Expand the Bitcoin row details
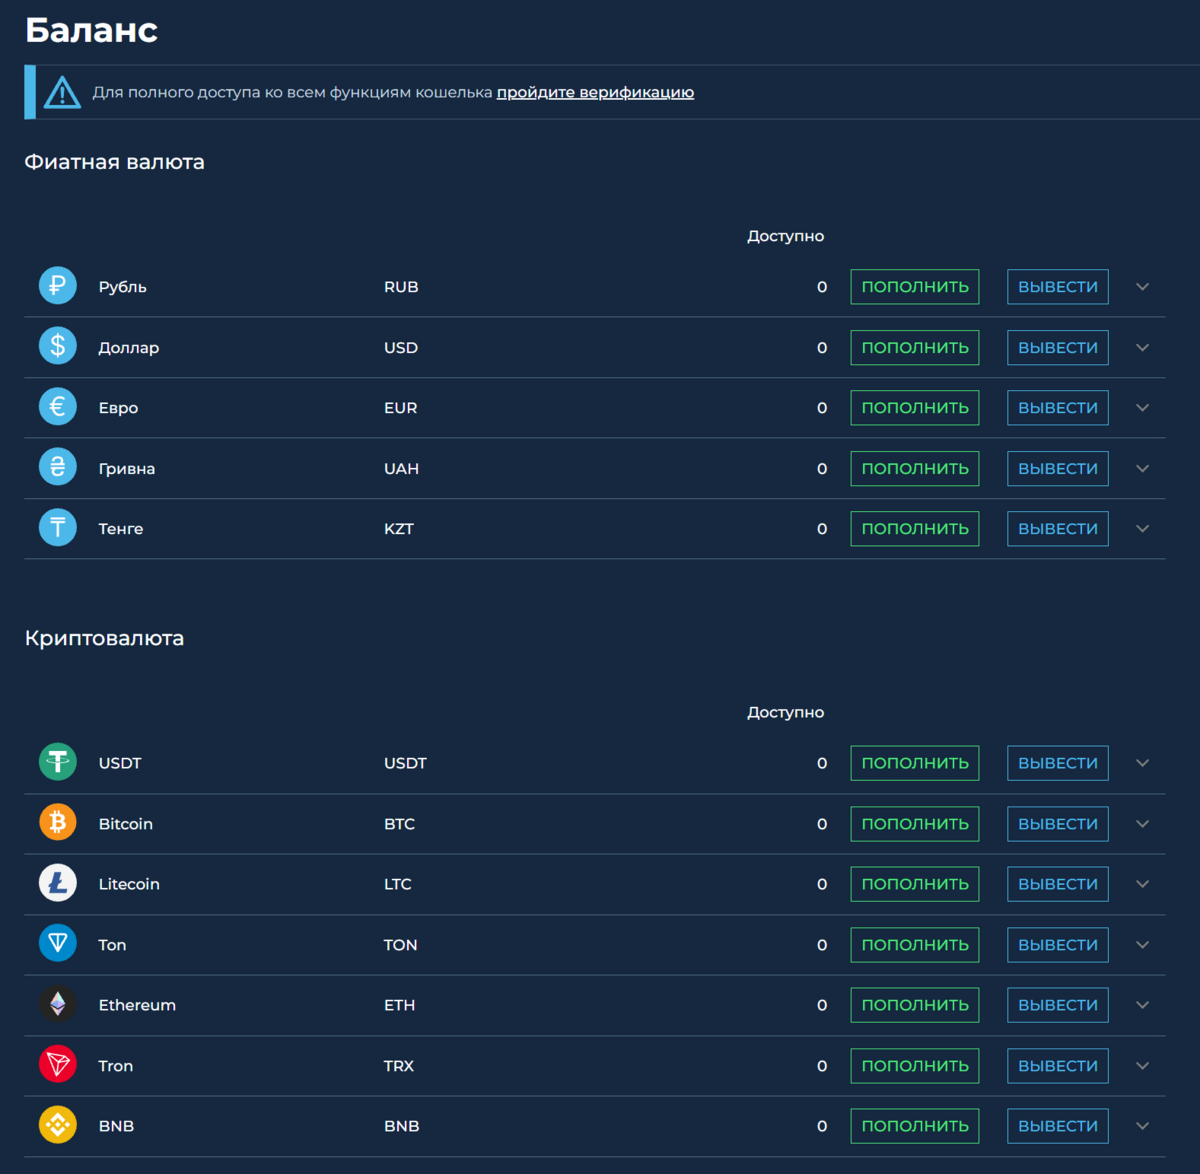 1142,824
